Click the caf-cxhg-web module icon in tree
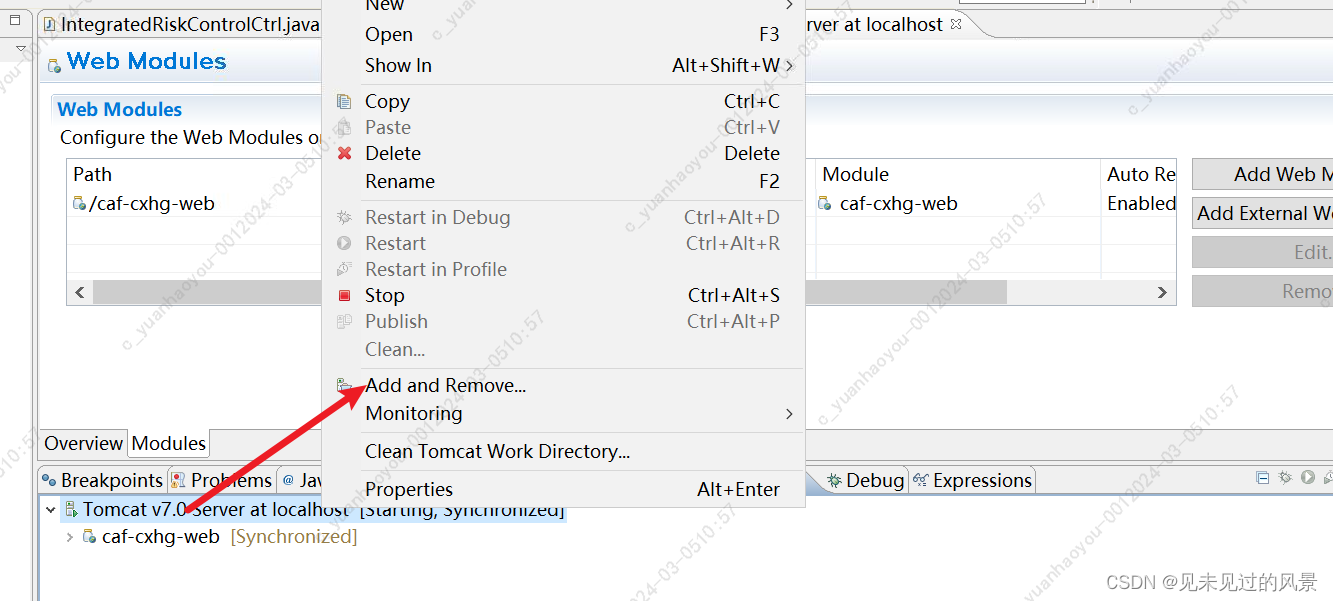The image size is (1333, 601). [91, 537]
